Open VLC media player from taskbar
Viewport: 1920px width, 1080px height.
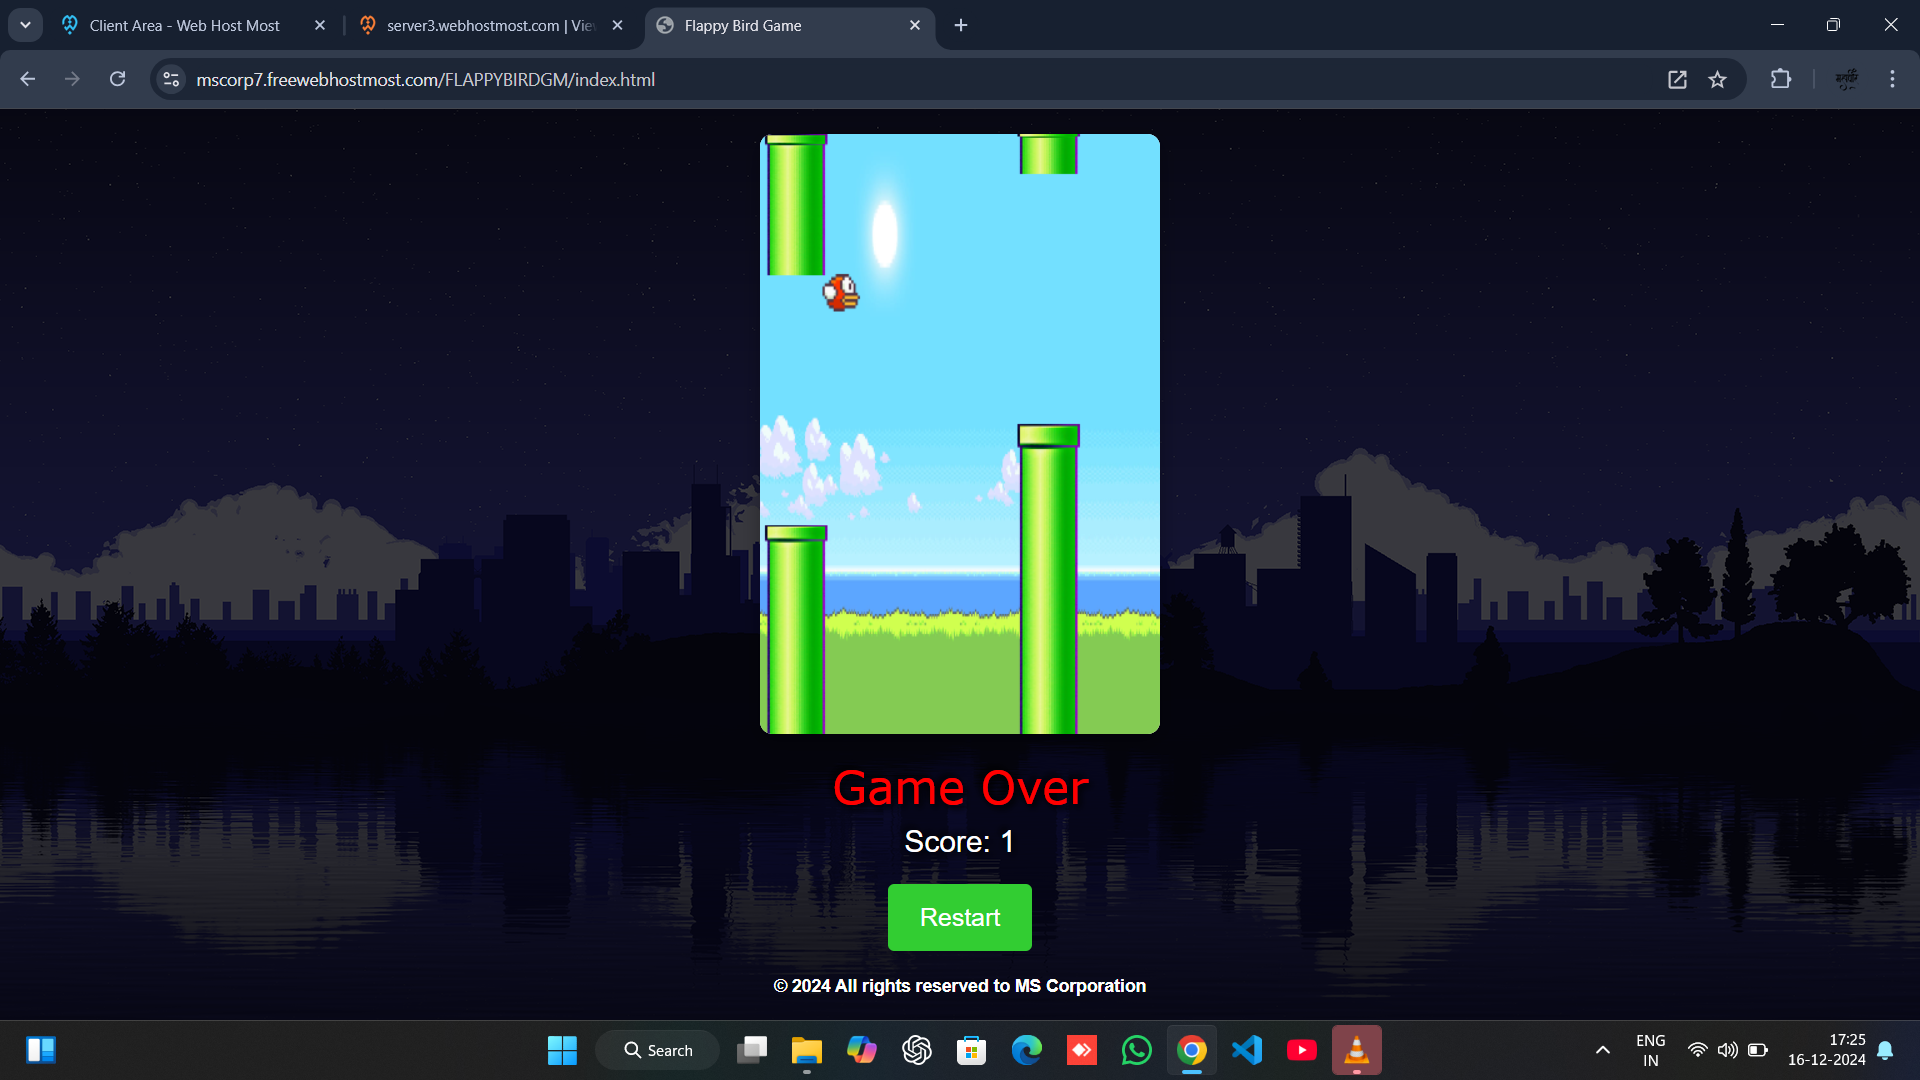point(1357,1050)
